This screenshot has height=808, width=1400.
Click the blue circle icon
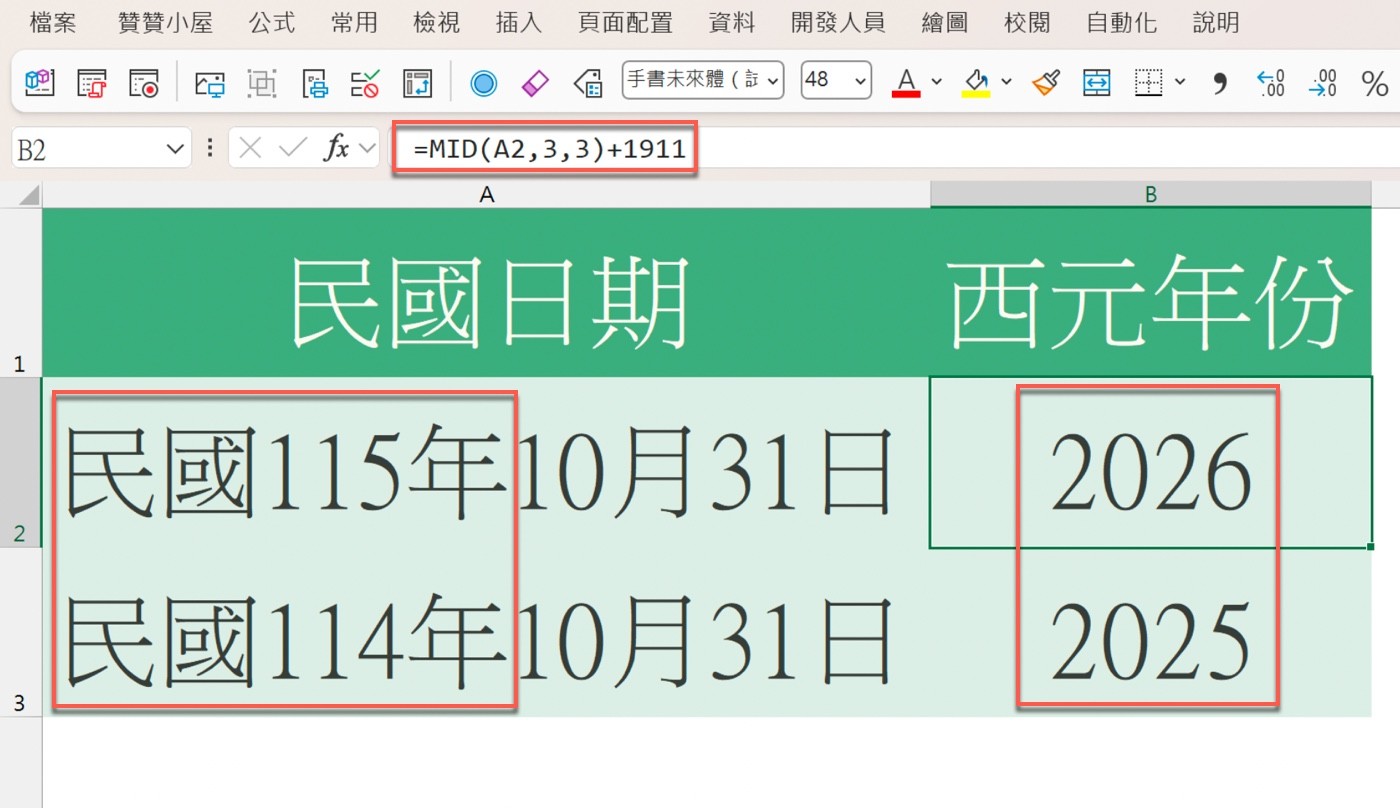[x=484, y=82]
